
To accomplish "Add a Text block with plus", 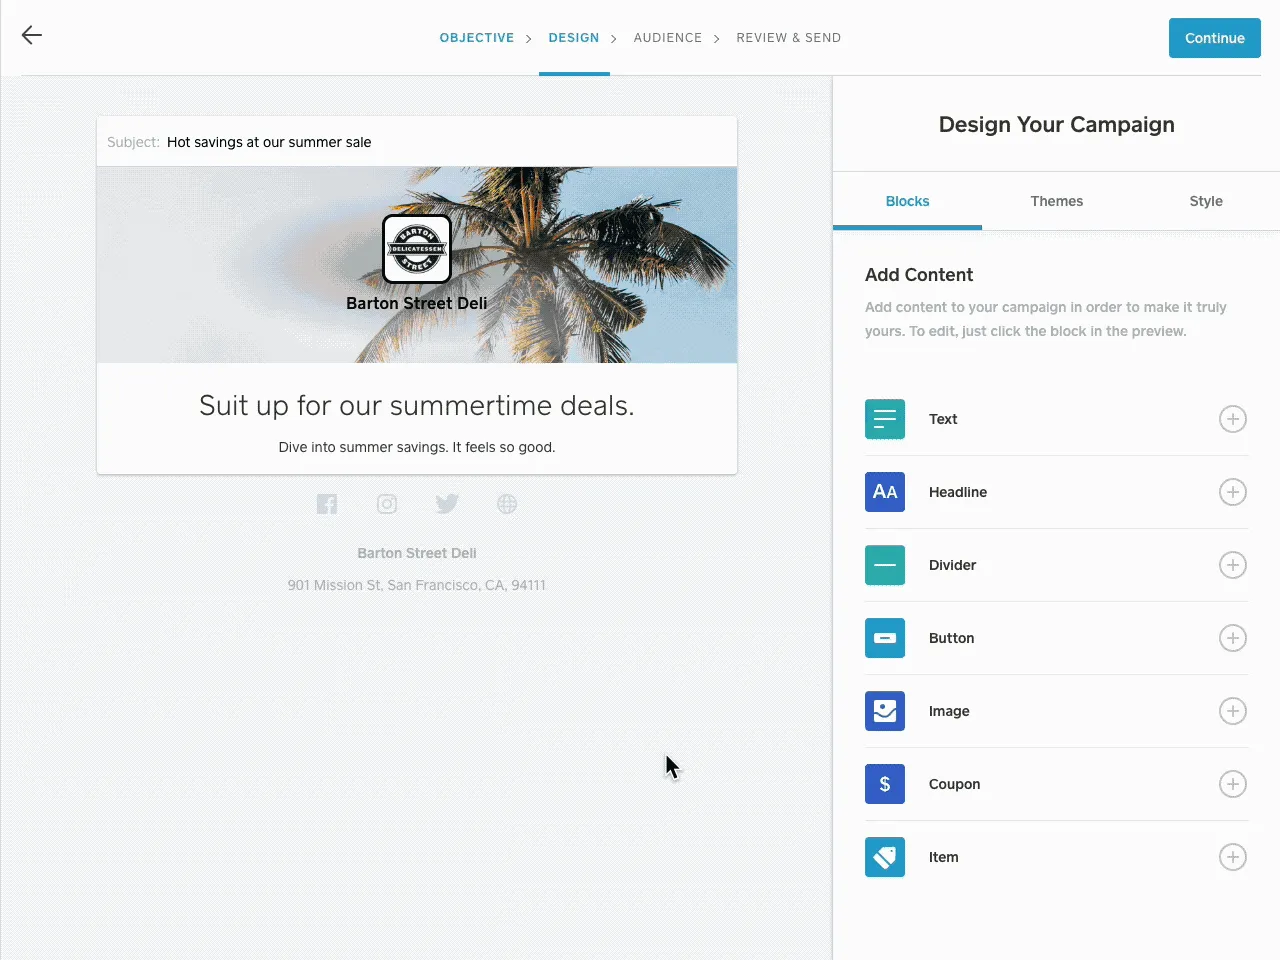I will [1233, 419].
